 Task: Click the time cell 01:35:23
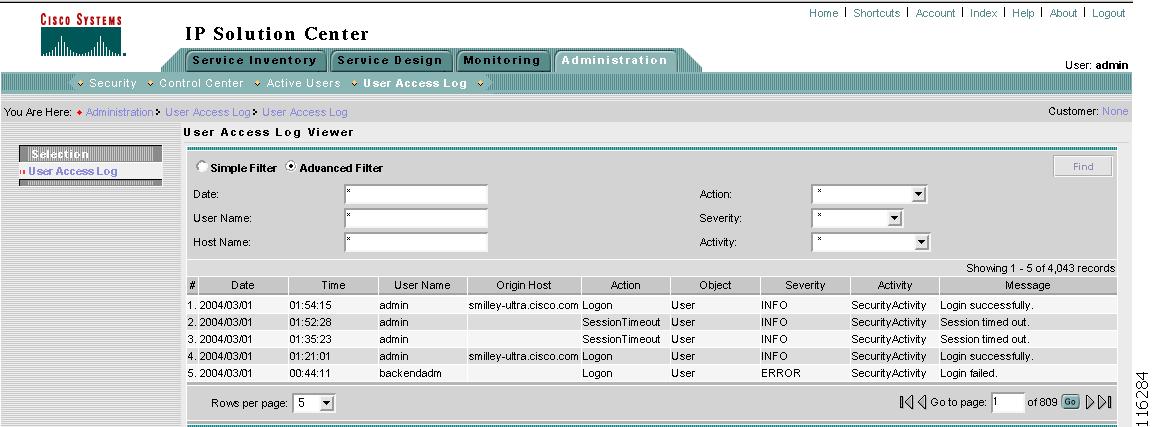310,339
